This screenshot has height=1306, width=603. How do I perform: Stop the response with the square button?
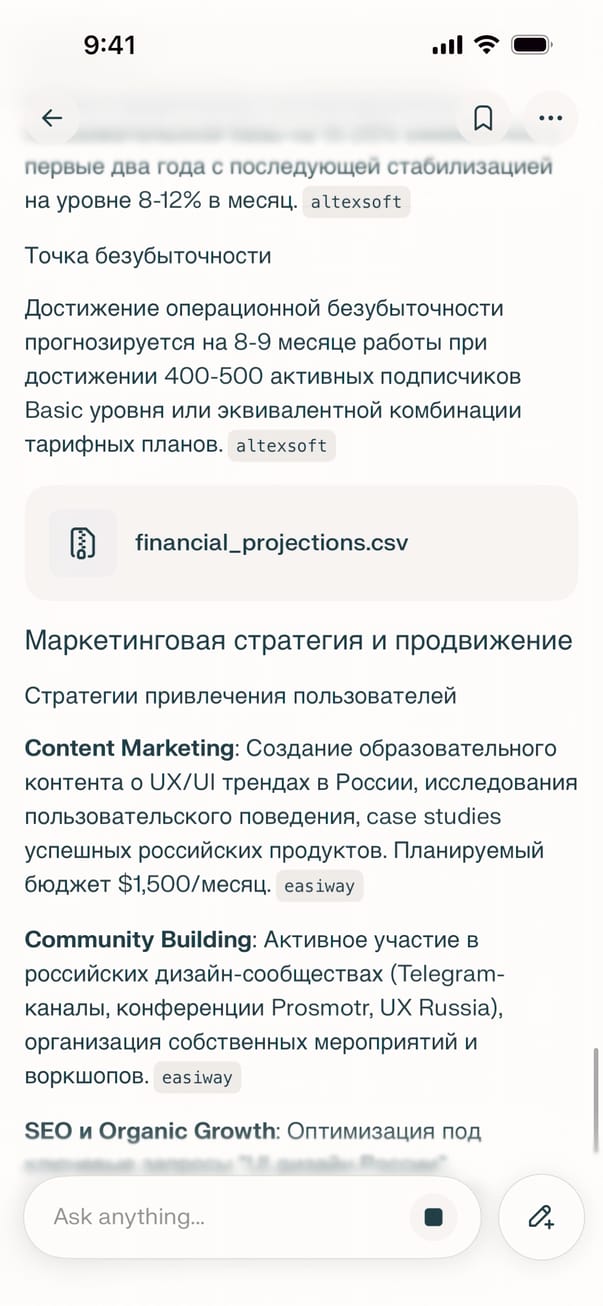[433, 1216]
